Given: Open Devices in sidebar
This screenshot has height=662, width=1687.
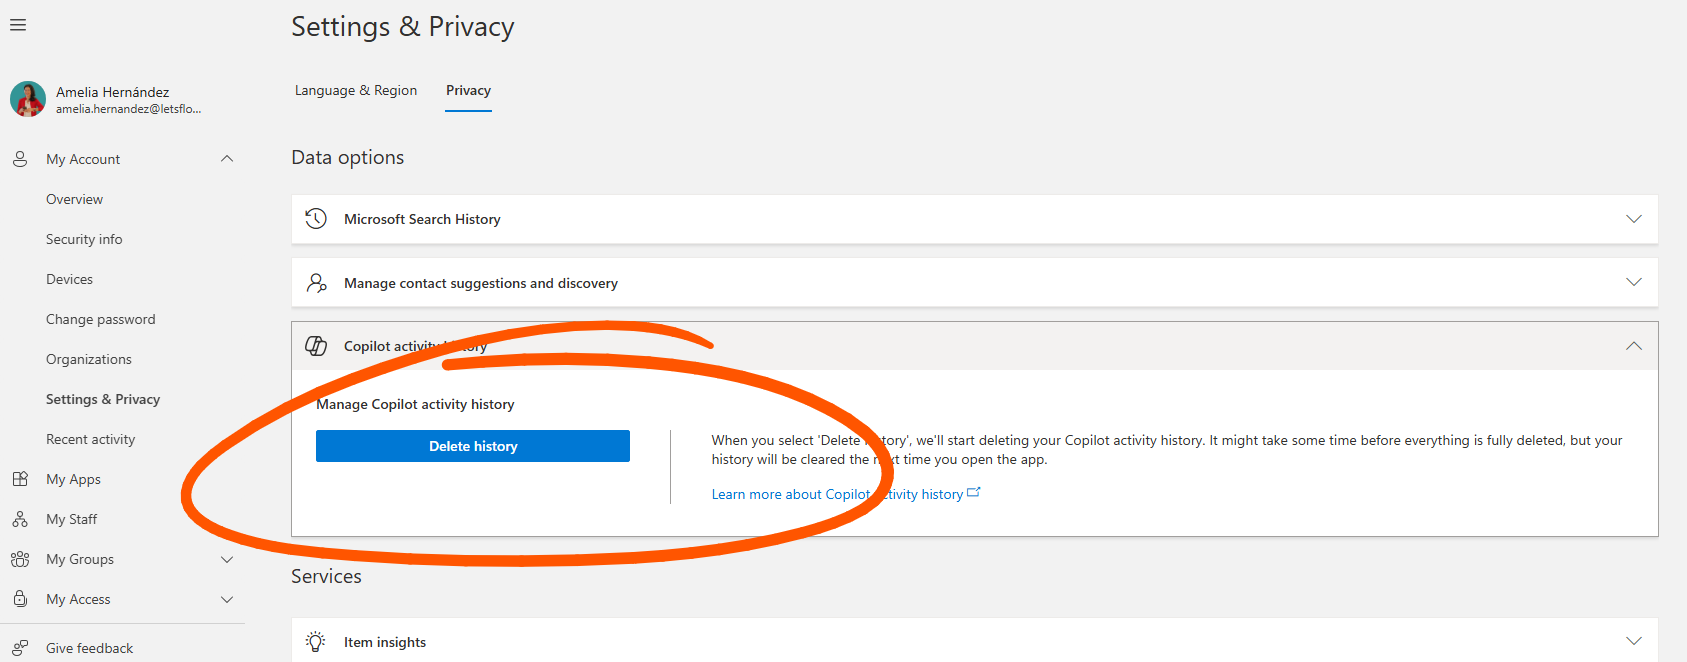Looking at the screenshot, I should (x=69, y=279).
